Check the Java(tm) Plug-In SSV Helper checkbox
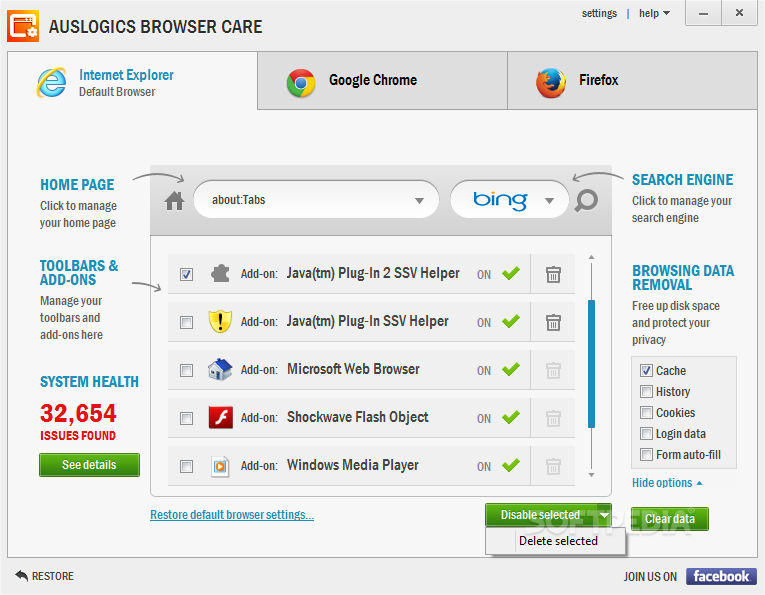The width and height of the screenshot is (765, 595). pos(186,322)
